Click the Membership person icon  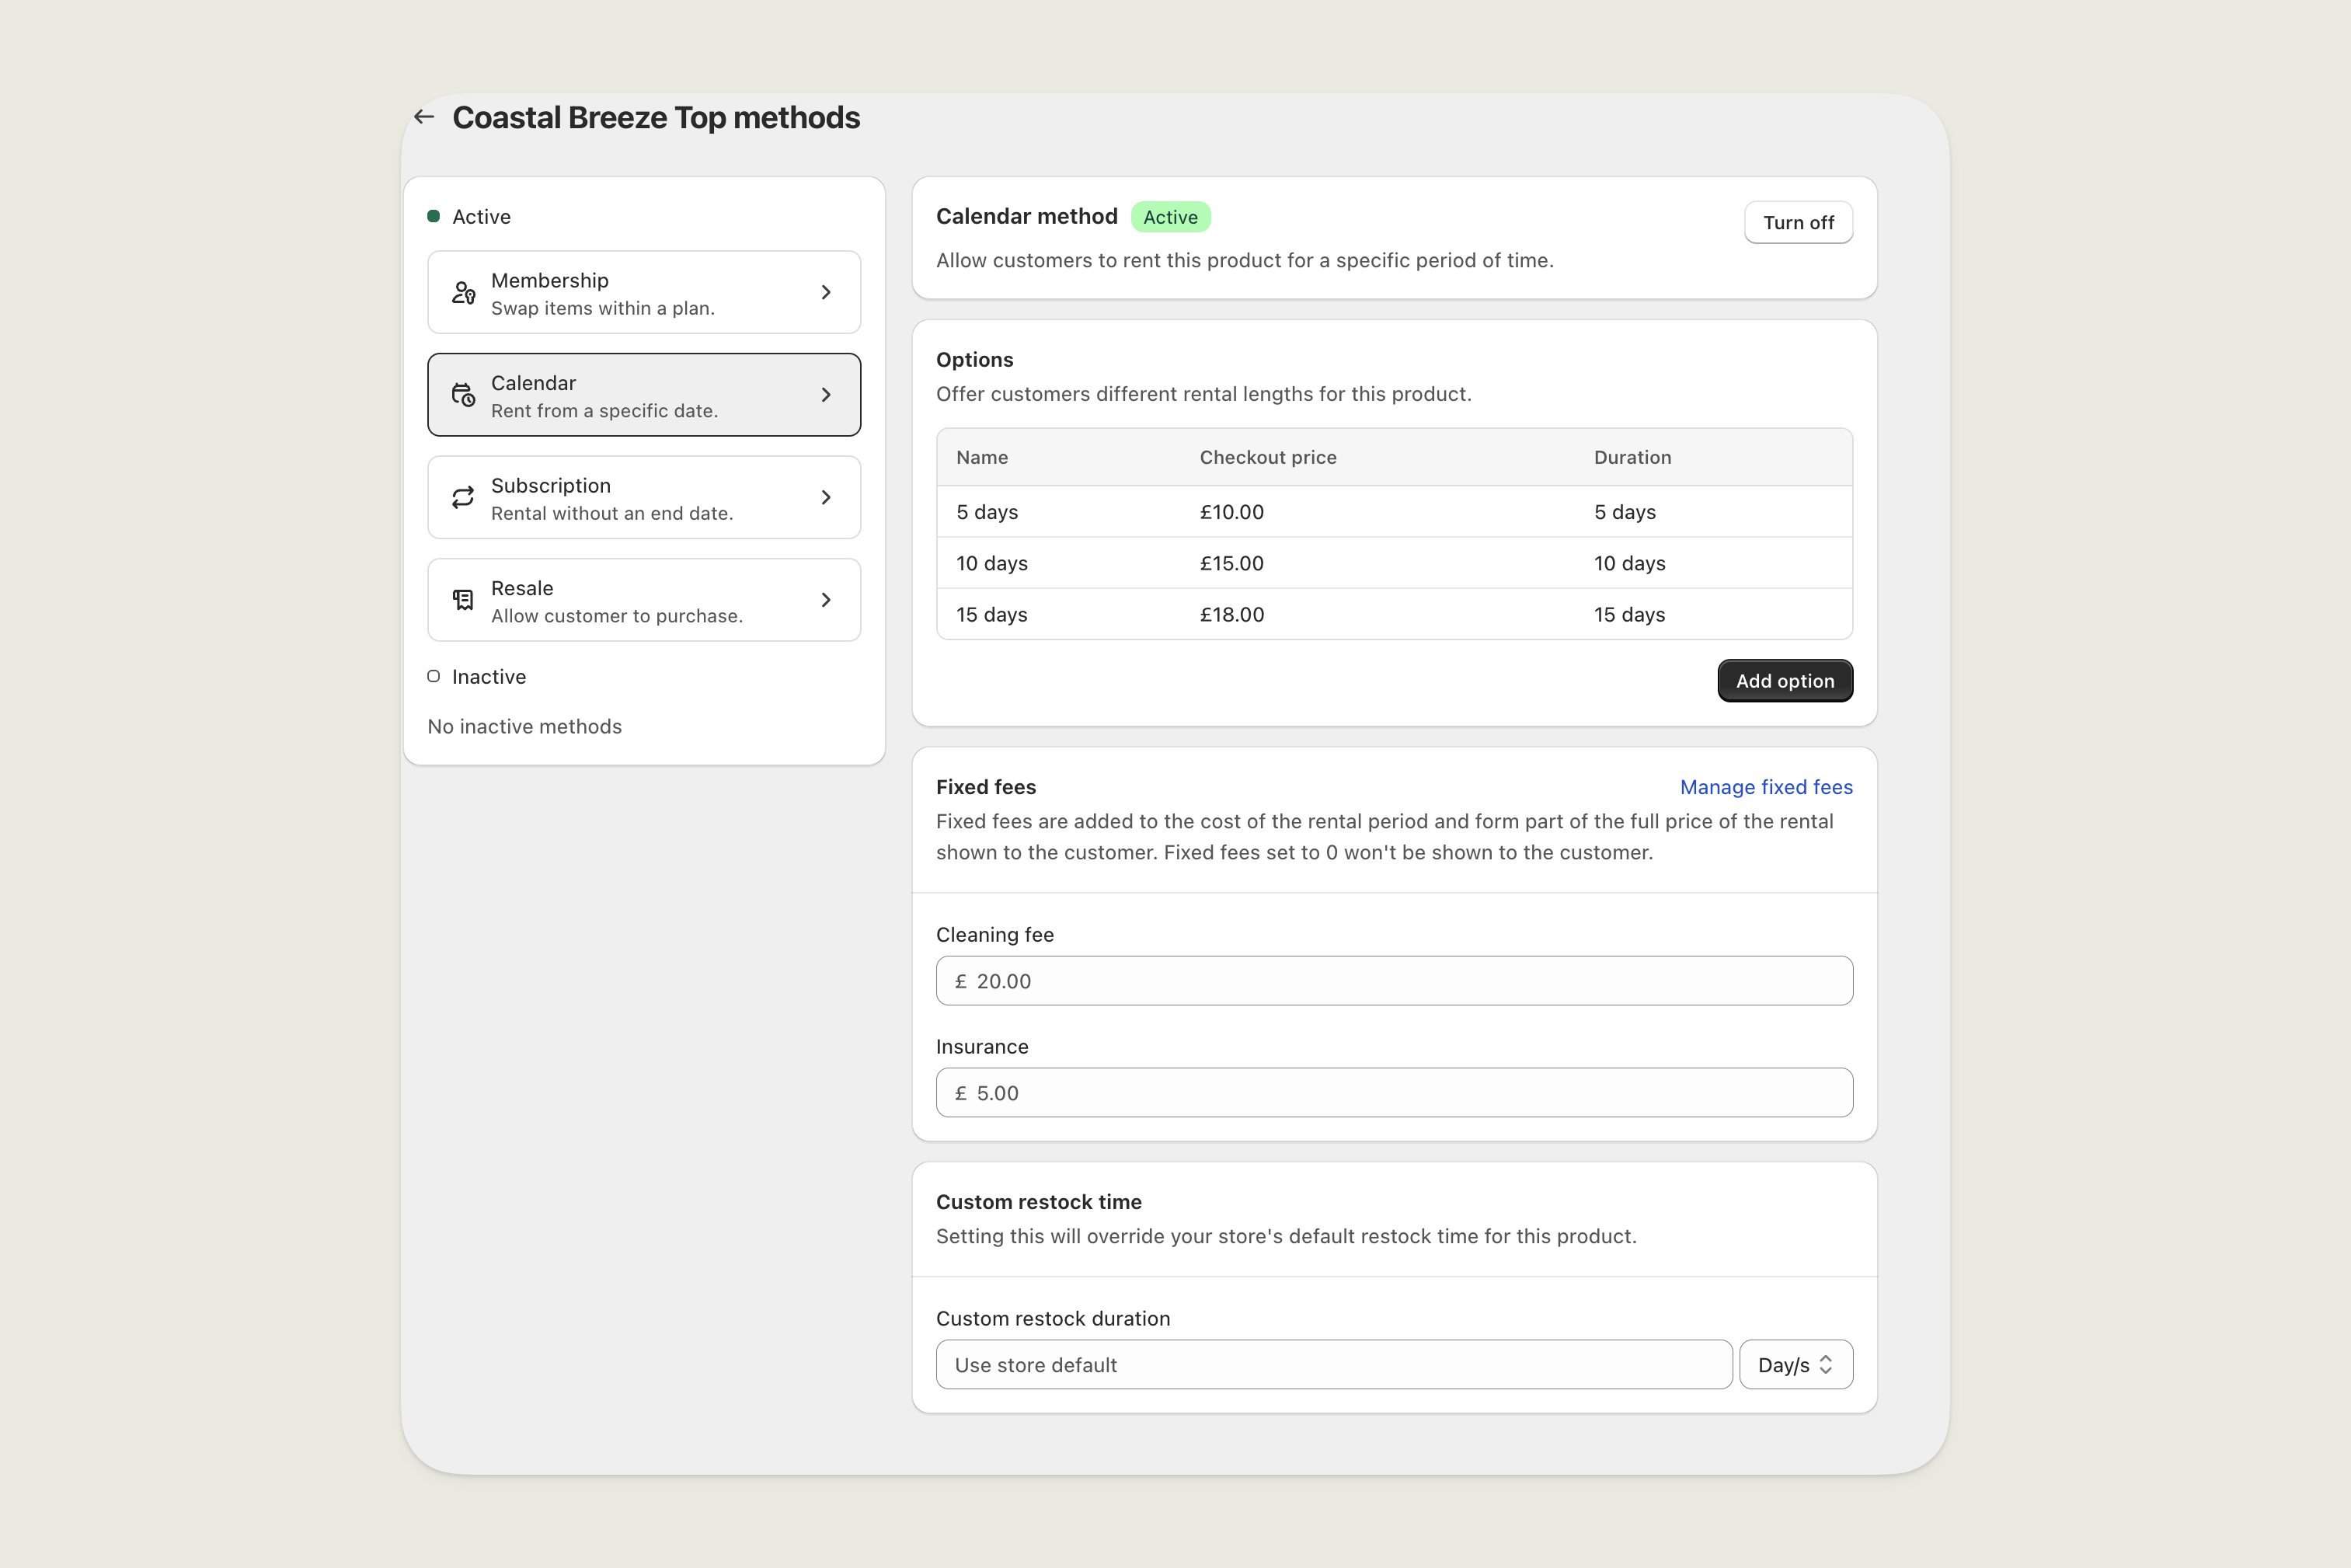(x=463, y=293)
